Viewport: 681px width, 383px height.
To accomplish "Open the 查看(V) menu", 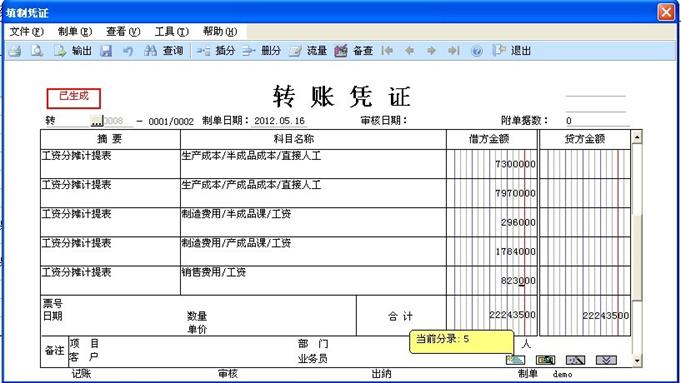I will (x=123, y=31).
